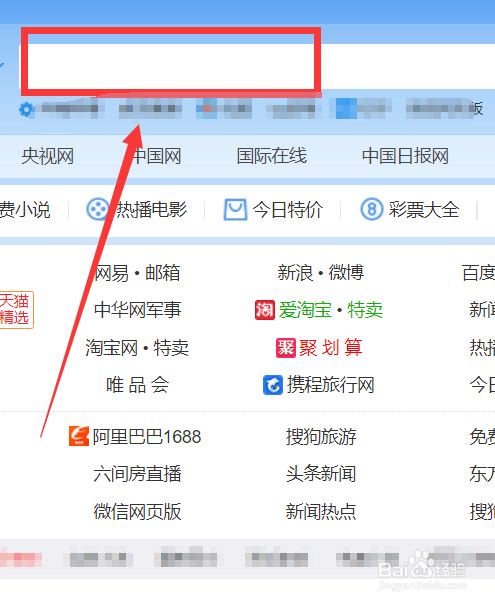Open the bookmarks bar gear icon
495x603 pixels.
(26, 109)
